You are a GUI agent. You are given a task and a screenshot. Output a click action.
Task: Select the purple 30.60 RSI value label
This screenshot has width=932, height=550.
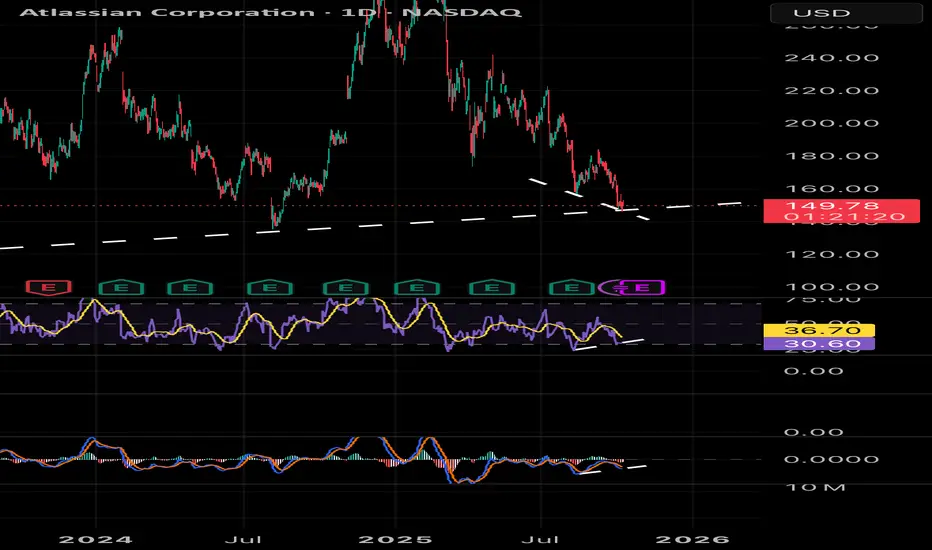pos(819,344)
